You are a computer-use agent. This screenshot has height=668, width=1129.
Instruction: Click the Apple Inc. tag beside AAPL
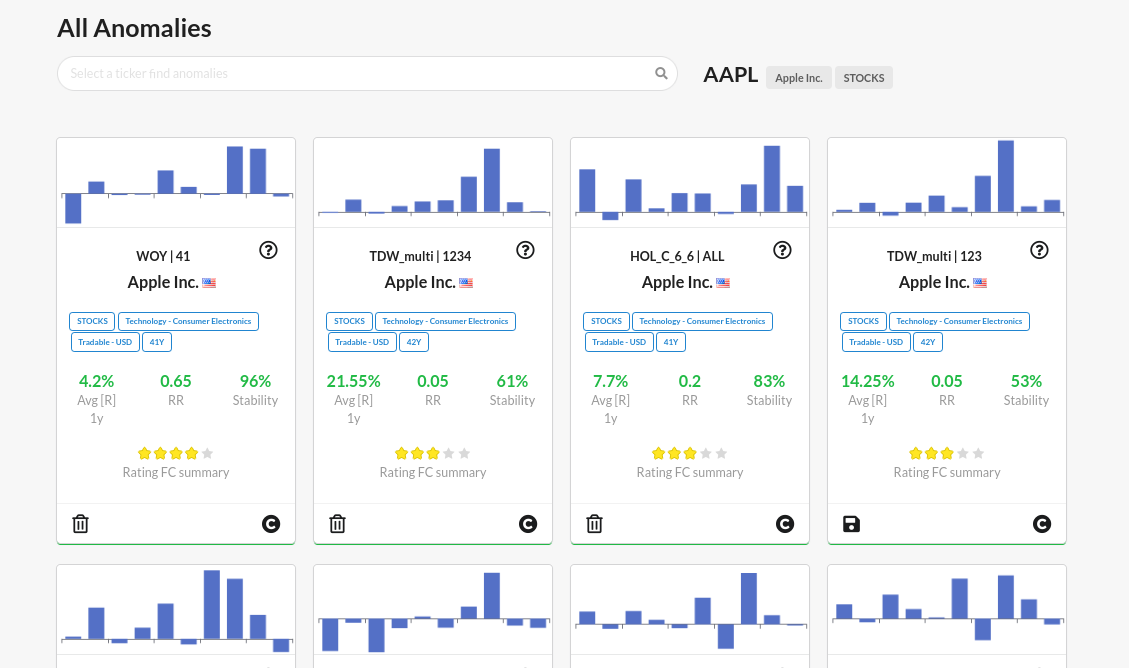click(799, 78)
